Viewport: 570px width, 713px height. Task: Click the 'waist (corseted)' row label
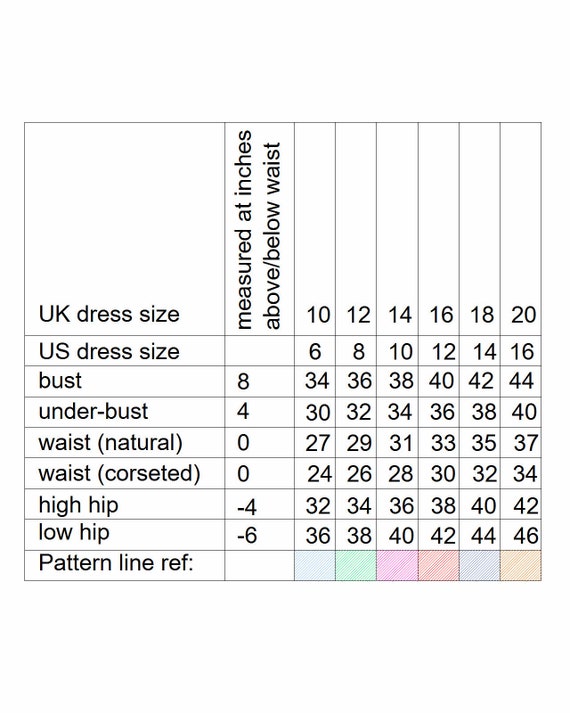pyautogui.click(x=120, y=473)
